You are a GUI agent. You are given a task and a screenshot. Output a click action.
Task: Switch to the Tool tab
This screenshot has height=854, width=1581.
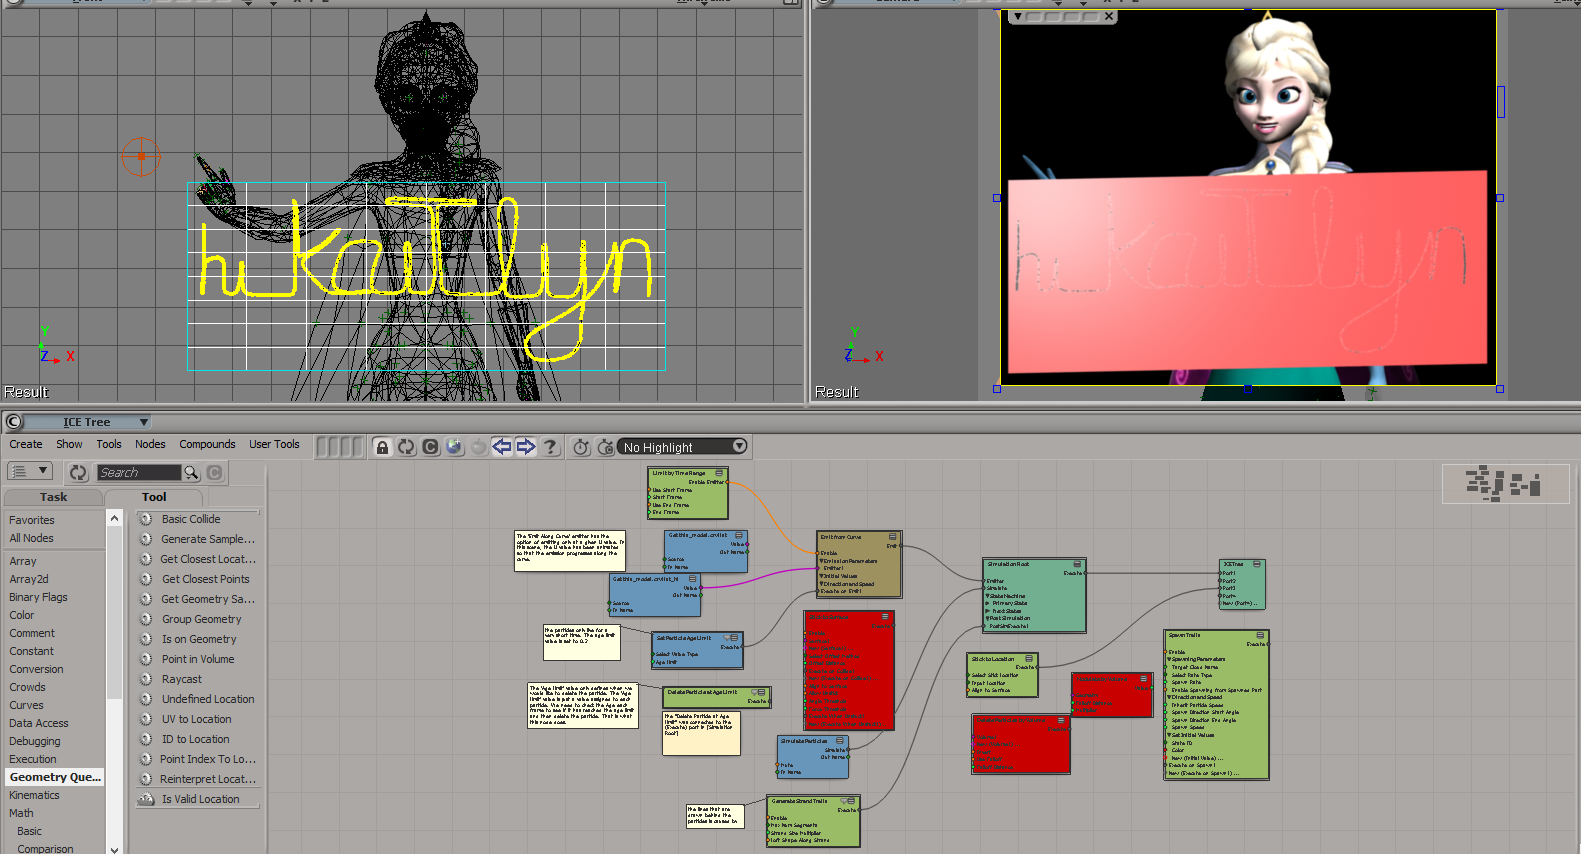tap(154, 497)
